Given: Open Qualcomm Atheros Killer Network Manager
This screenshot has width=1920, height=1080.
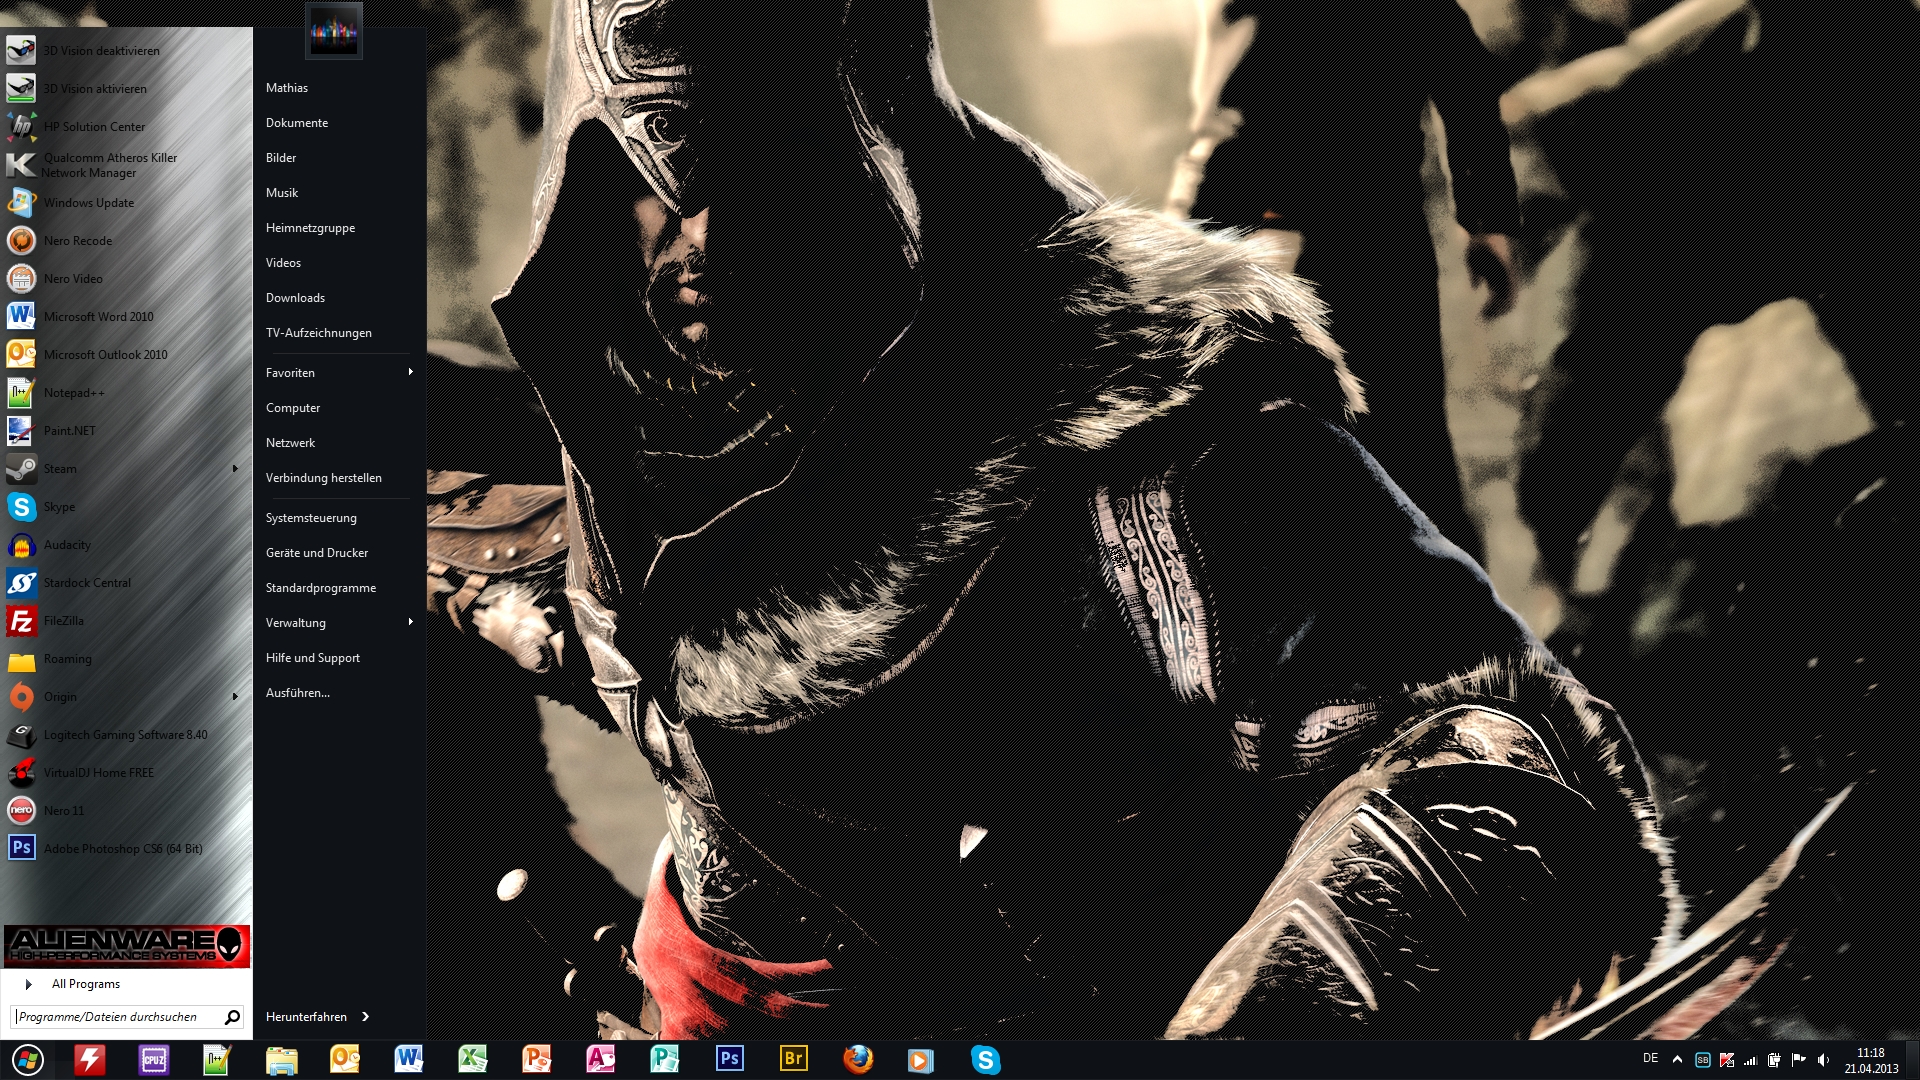Looking at the screenshot, I should [125, 165].
